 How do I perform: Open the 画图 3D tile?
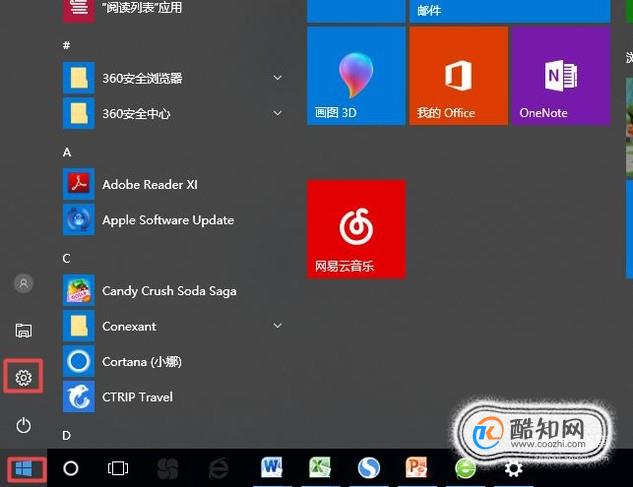(356, 76)
